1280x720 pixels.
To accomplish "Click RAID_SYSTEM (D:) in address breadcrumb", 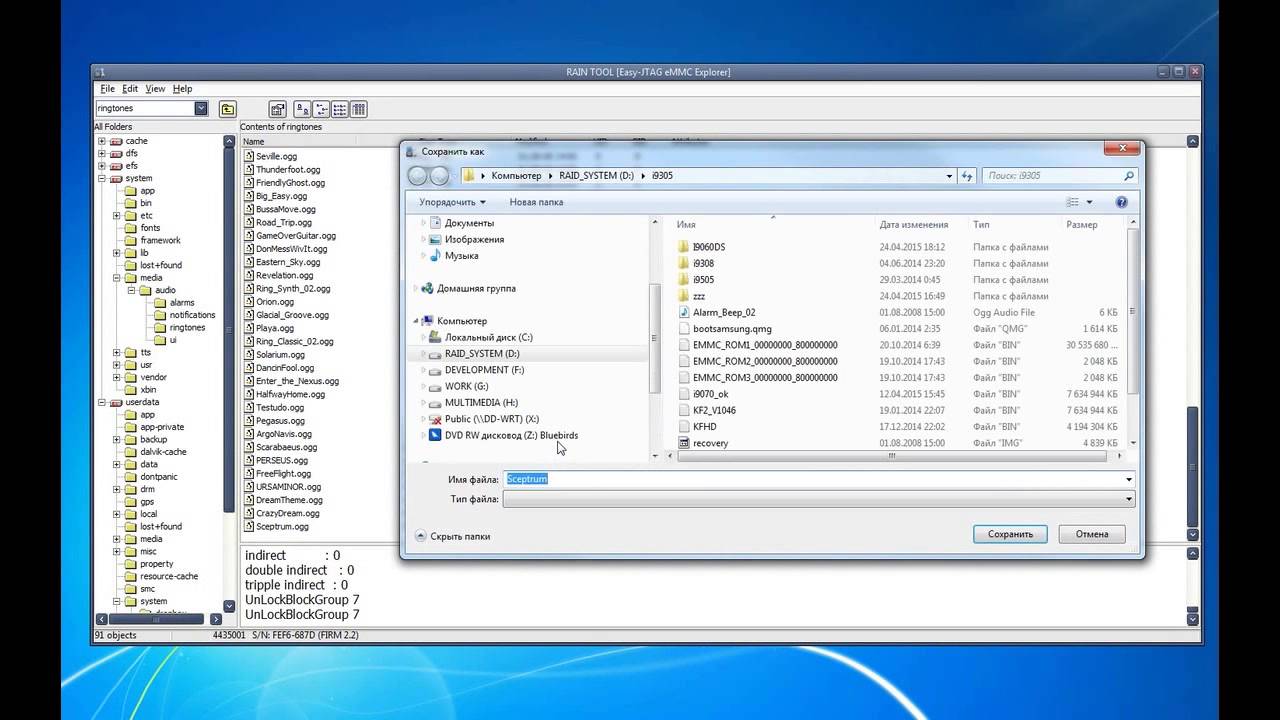I will (x=595, y=176).
